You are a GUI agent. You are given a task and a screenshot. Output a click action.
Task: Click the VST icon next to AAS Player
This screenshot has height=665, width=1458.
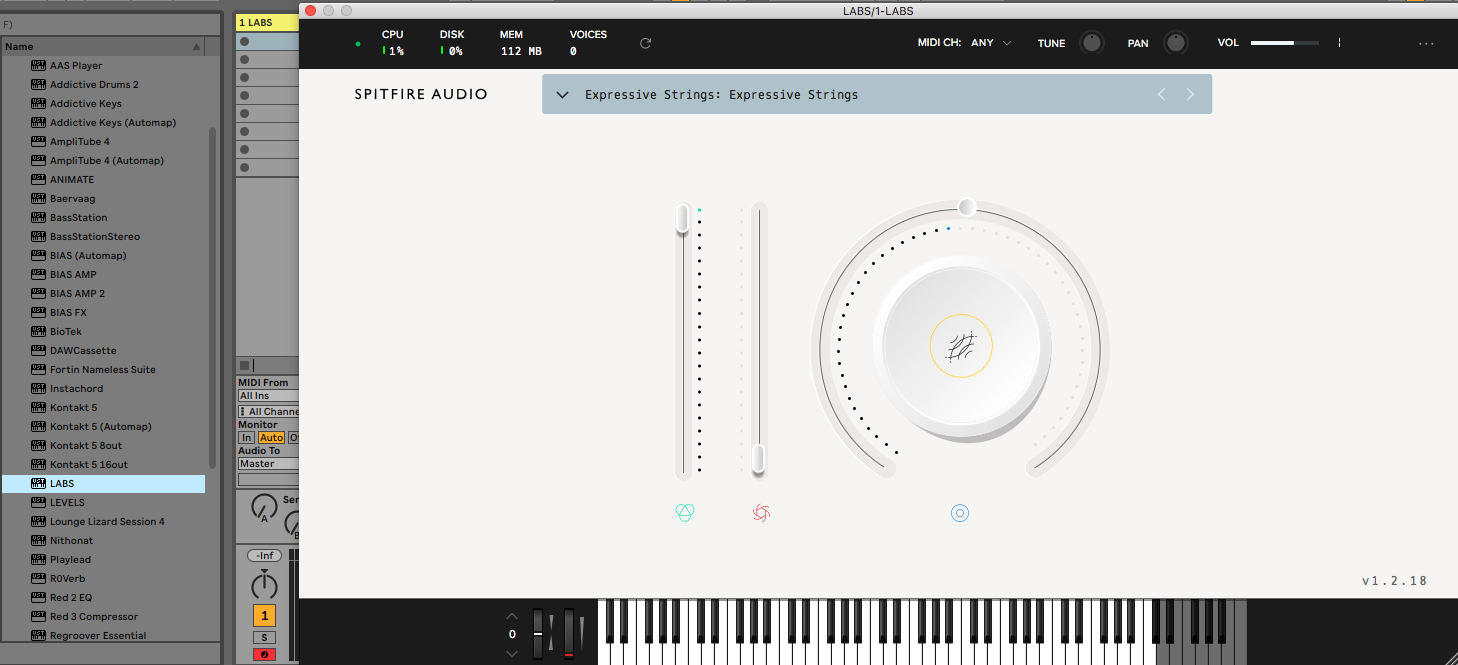(38, 65)
